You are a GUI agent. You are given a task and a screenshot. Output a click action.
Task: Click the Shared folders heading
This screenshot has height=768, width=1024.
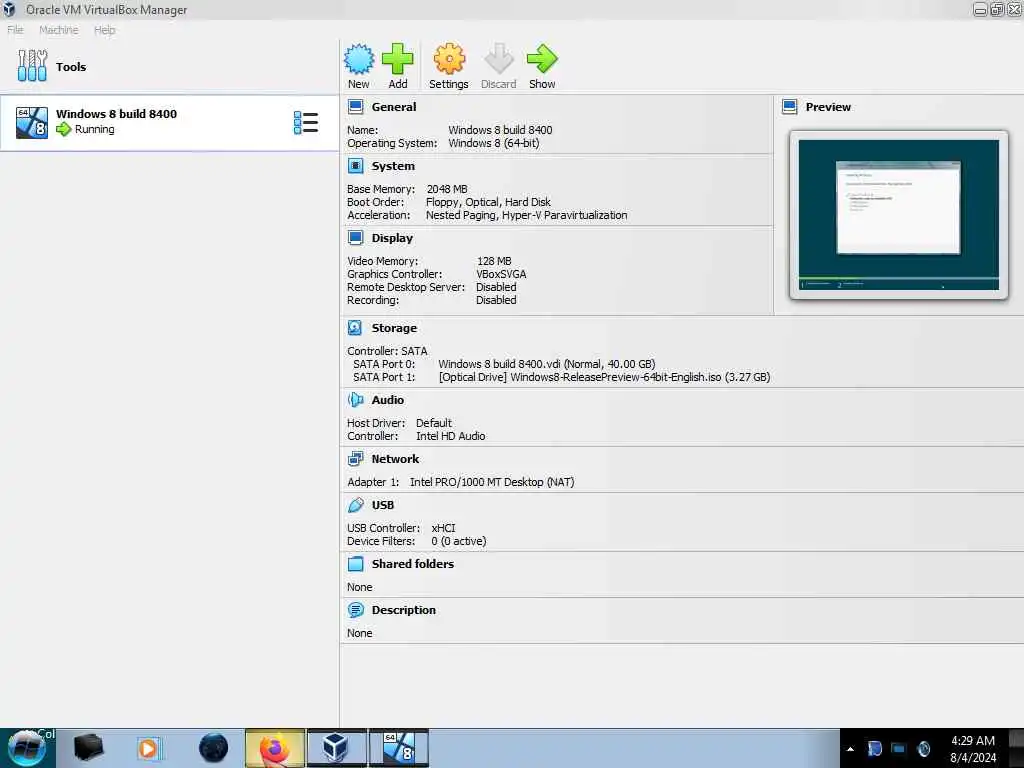pyautogui.click(x=413, y=564)
